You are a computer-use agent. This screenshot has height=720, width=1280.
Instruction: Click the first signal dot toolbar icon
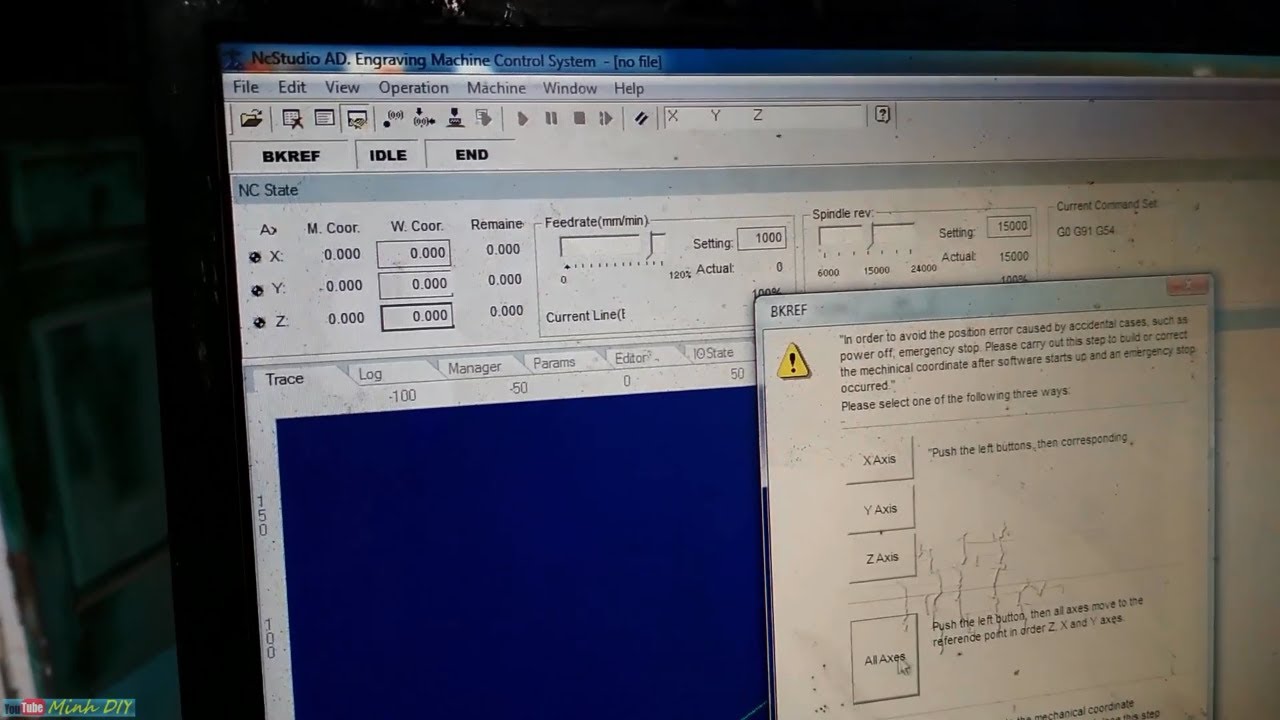393,118
